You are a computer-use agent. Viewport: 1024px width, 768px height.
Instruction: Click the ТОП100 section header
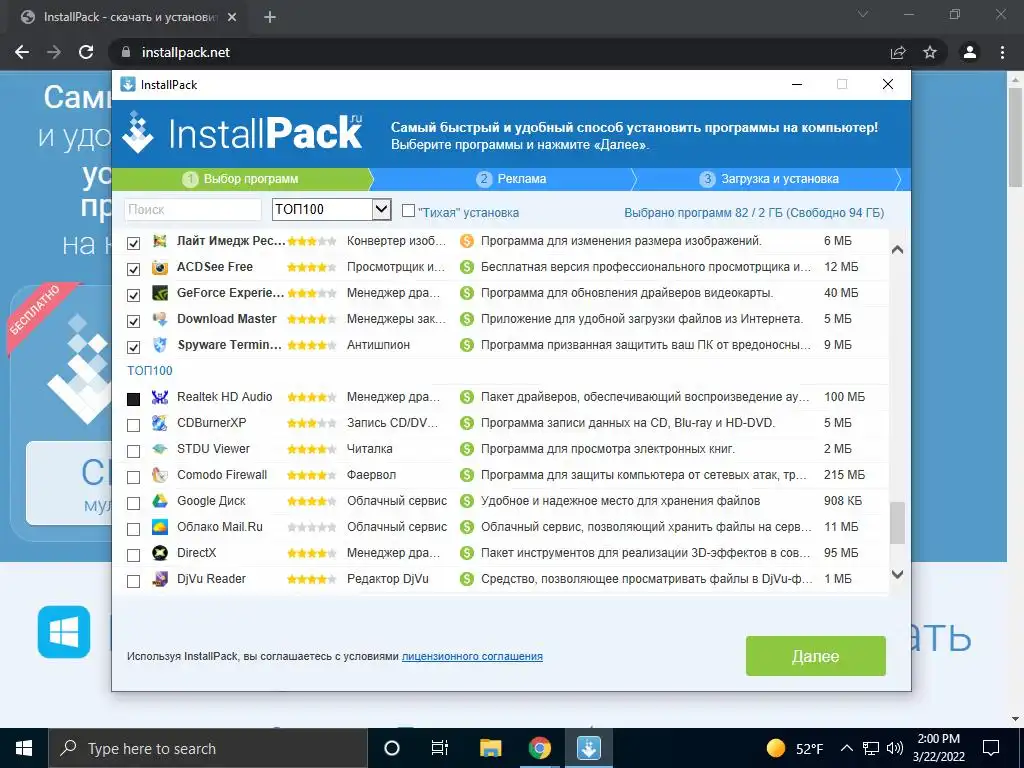(x=150, y=371)
